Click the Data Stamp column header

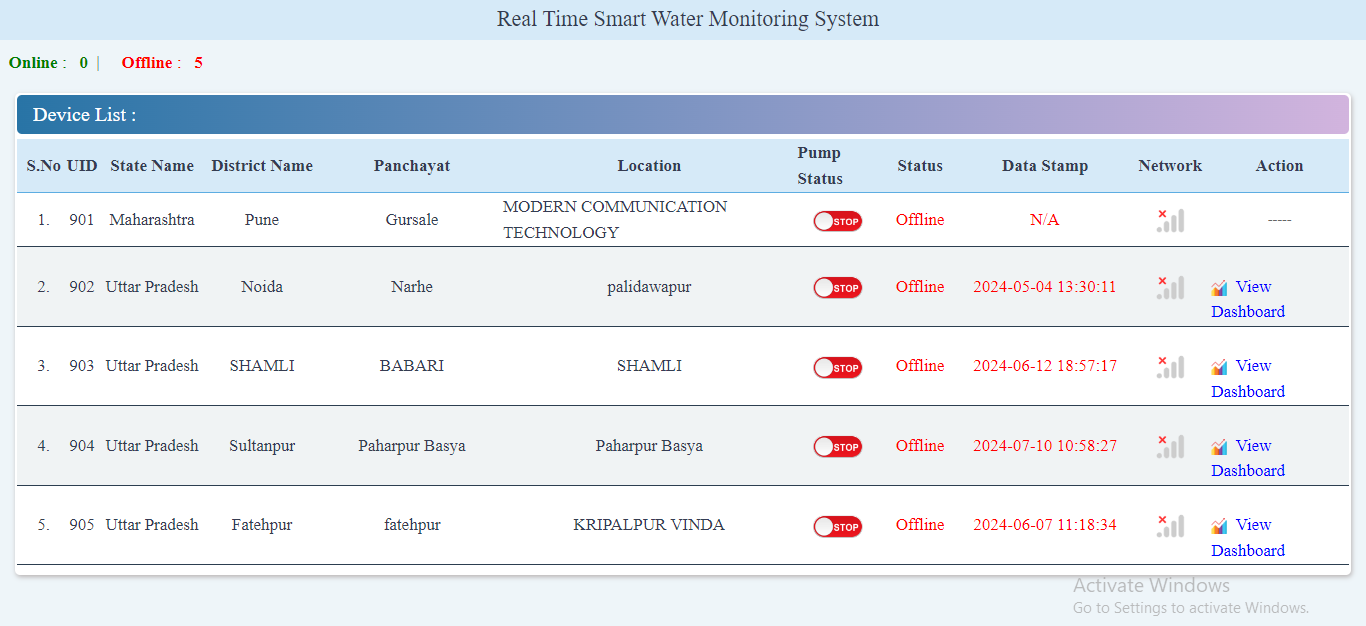1045,166
